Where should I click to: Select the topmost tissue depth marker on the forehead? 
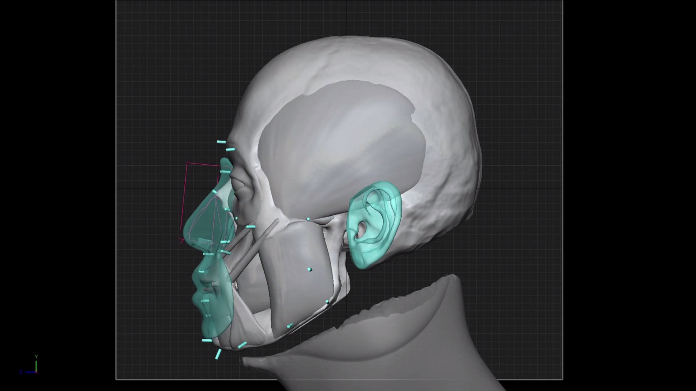[x=221, y=142]
